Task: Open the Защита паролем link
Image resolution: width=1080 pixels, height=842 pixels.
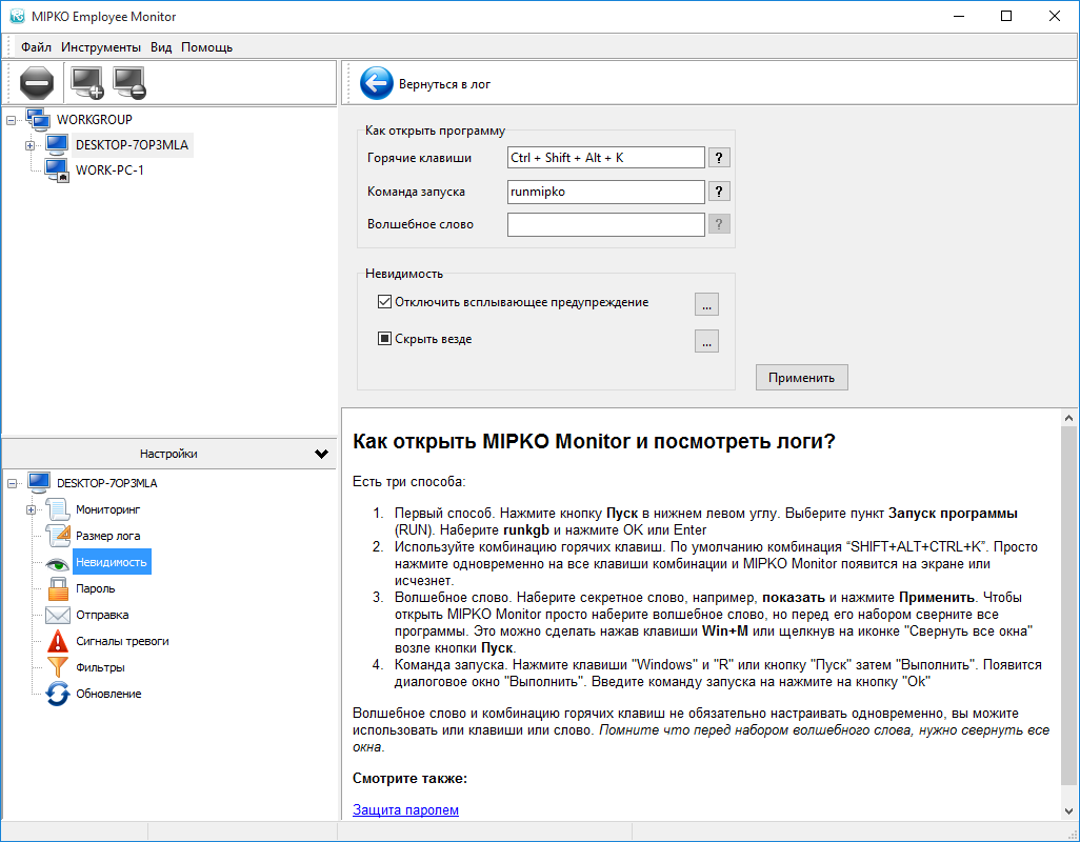Action: point(405,810)
